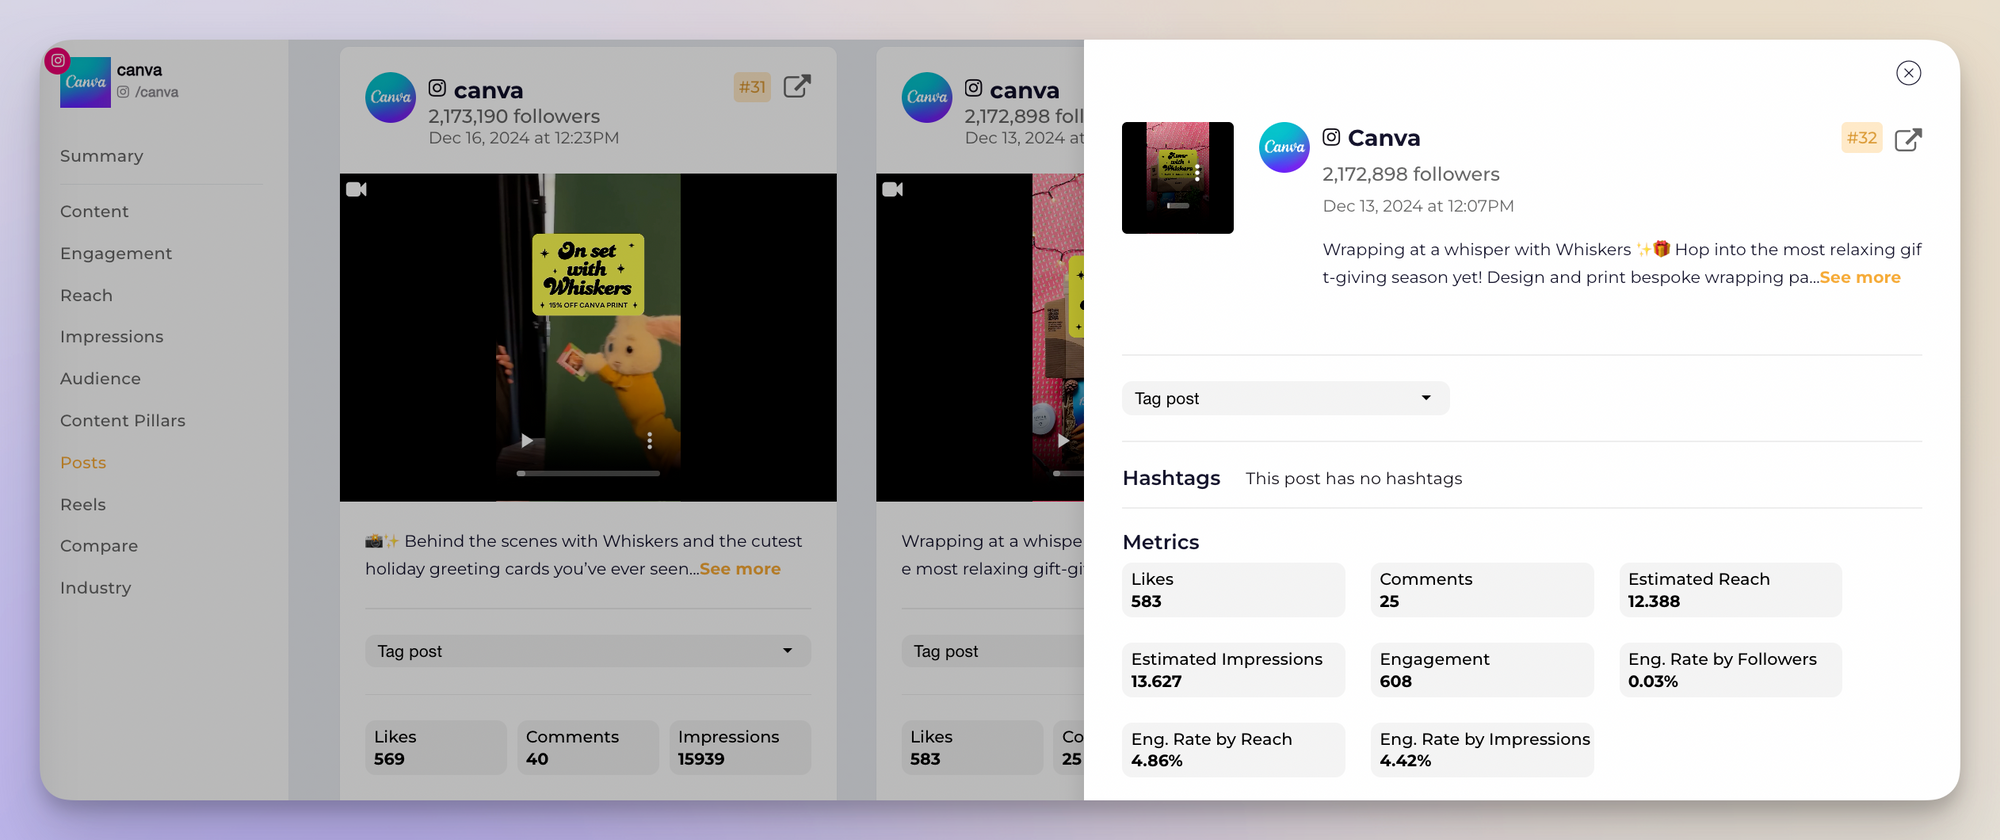The image size is (2000, 840).
Task: Click Instagram badge on sidebar profile logo
Action: click(58, 60)
